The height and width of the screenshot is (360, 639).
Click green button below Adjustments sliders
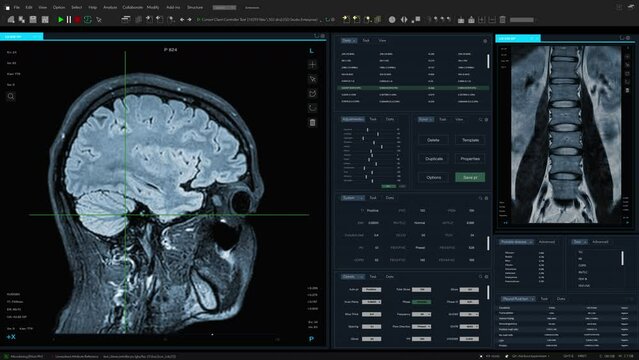388,186
